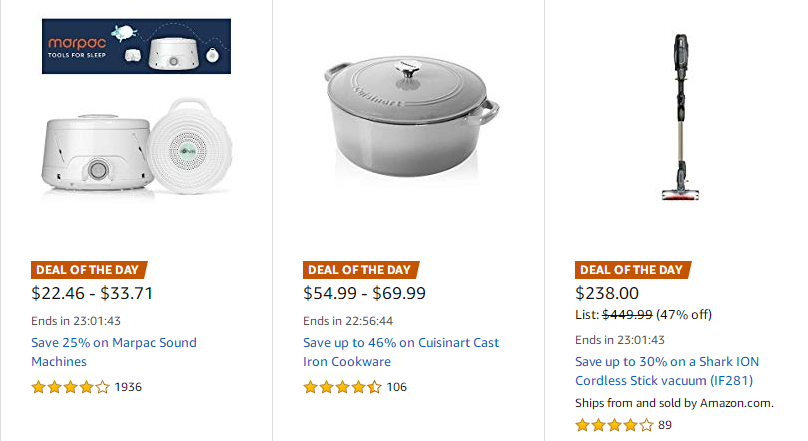This screenshot has height=441, width=808.
Task: Click Deal of the Day badge on Cuisinart
Action: point(361,270)
